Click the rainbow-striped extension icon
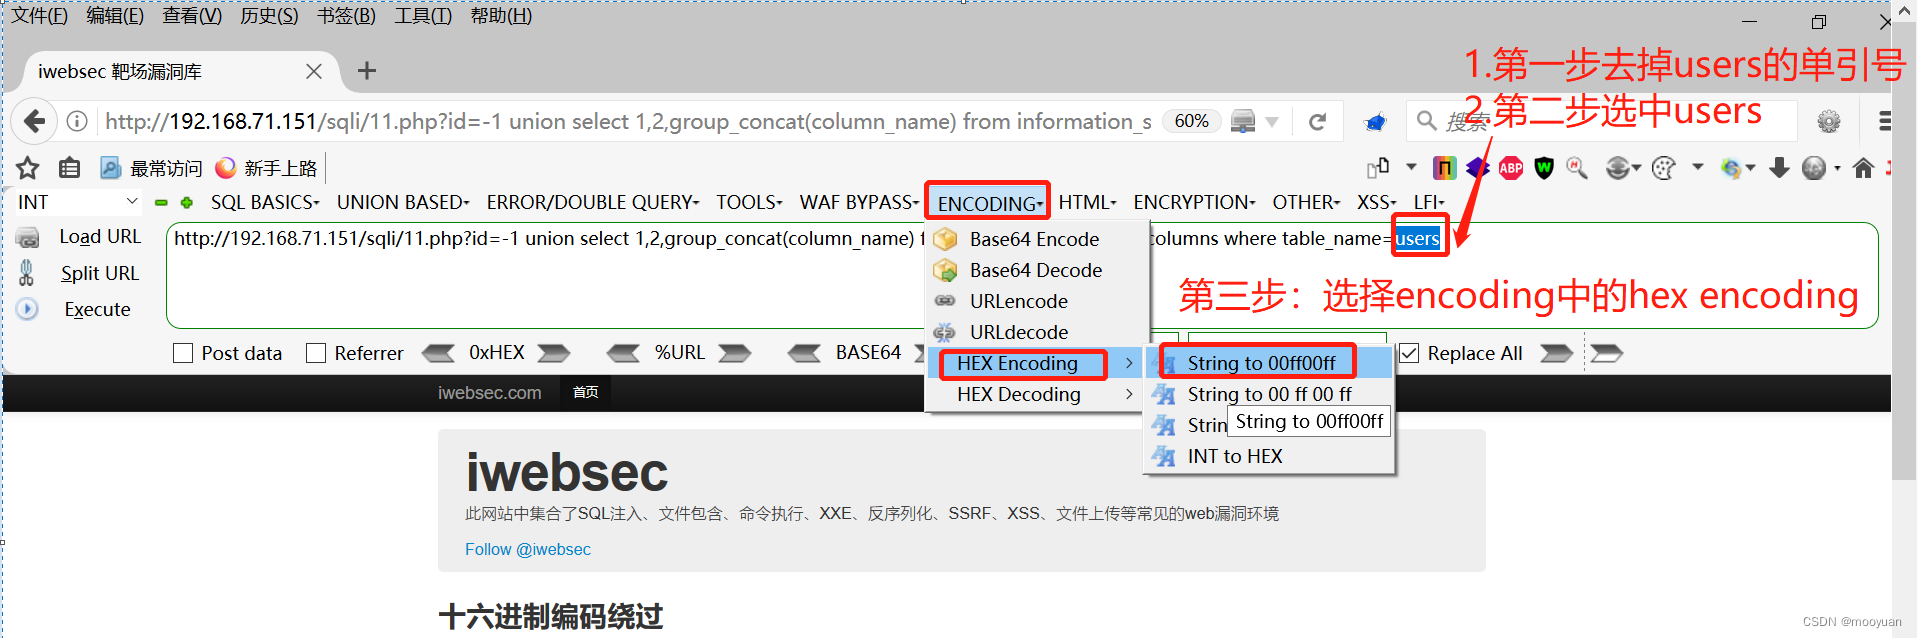Image resolution: width=1917 pixels, height=638 pixels. tap(1445, 167)
